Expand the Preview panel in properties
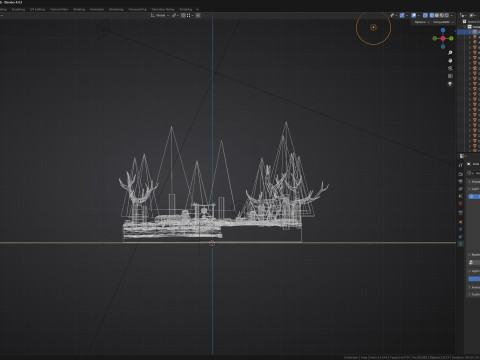This screenshot has width=480, height=360. 473,182
